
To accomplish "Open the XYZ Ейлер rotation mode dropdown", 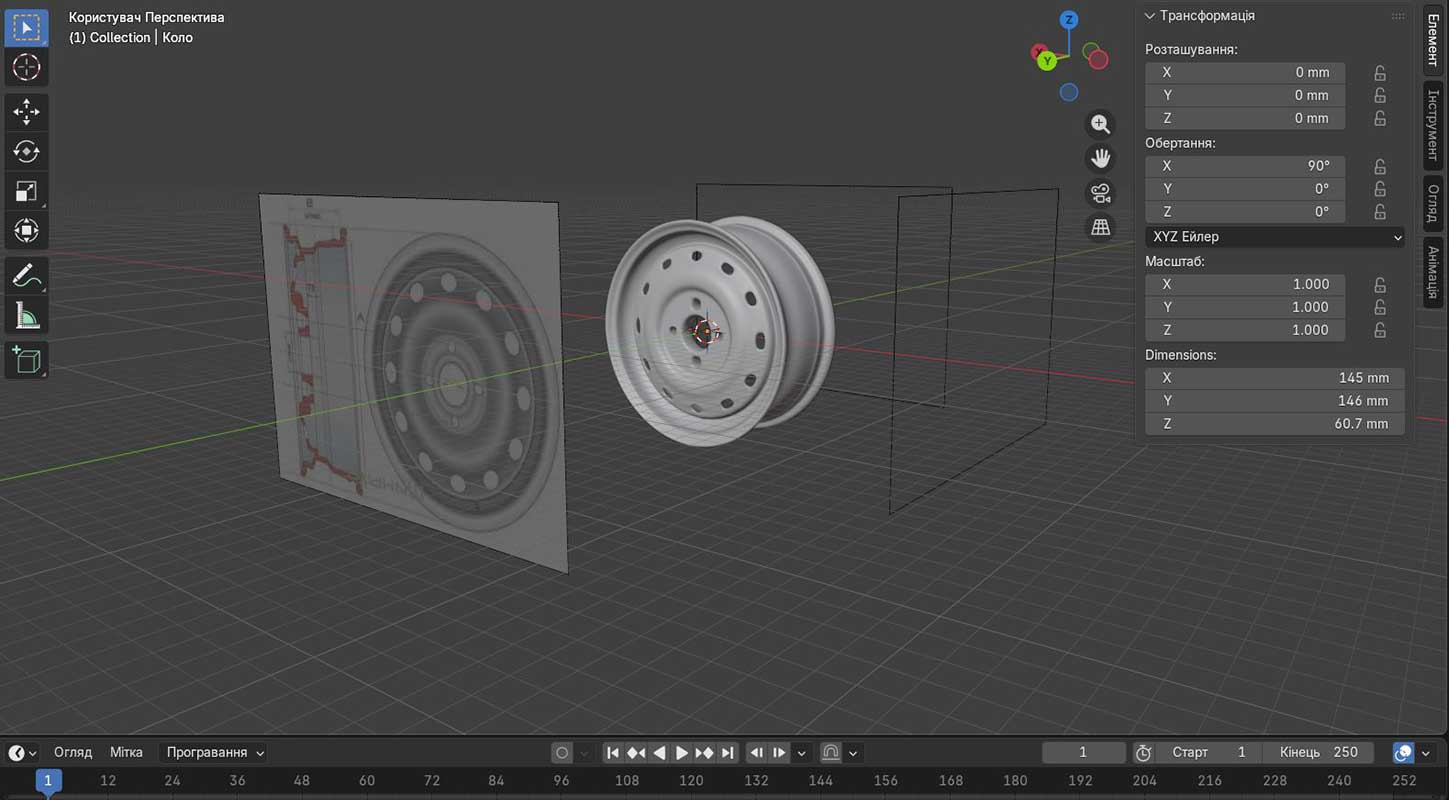I will [1274, 237].
